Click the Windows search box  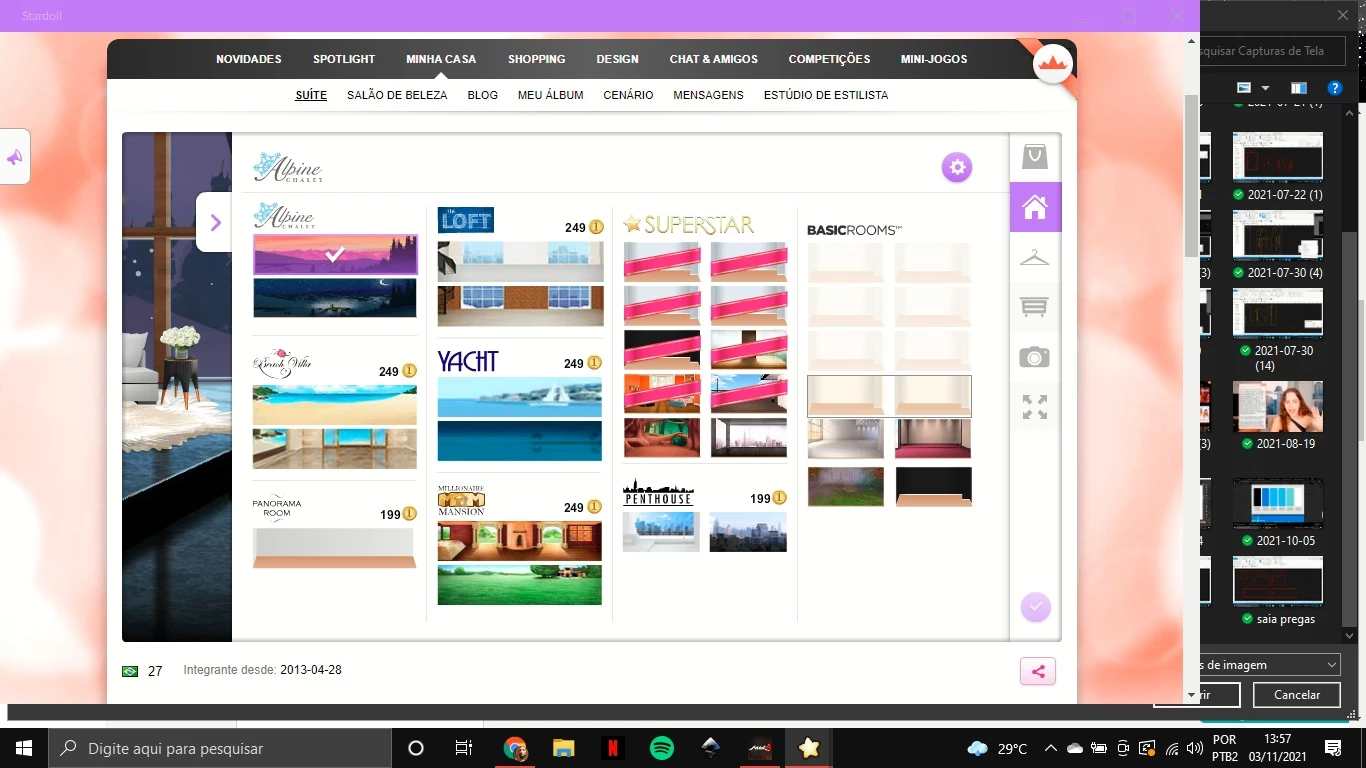point(219,748)
